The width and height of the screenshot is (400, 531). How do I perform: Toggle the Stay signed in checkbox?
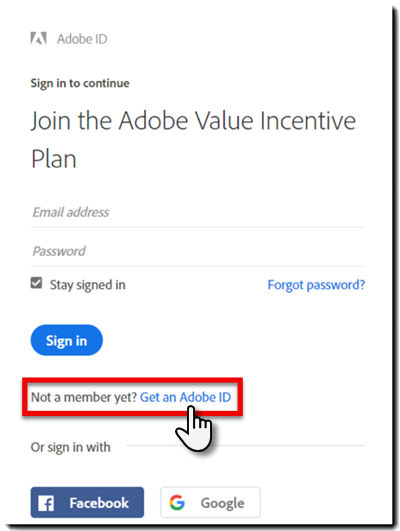pos(36,283)
